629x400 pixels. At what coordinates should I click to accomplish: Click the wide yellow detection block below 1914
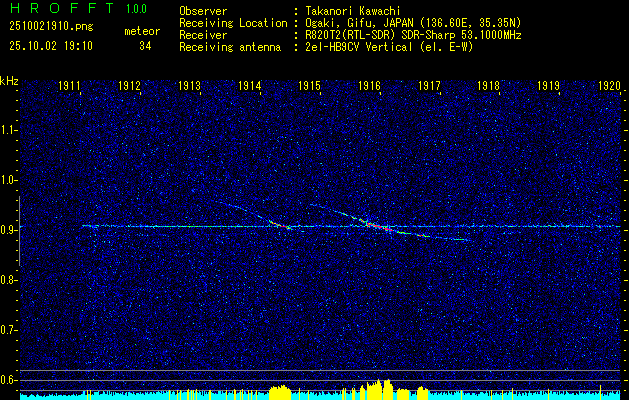pyautogui.click(x=280, y=392)
